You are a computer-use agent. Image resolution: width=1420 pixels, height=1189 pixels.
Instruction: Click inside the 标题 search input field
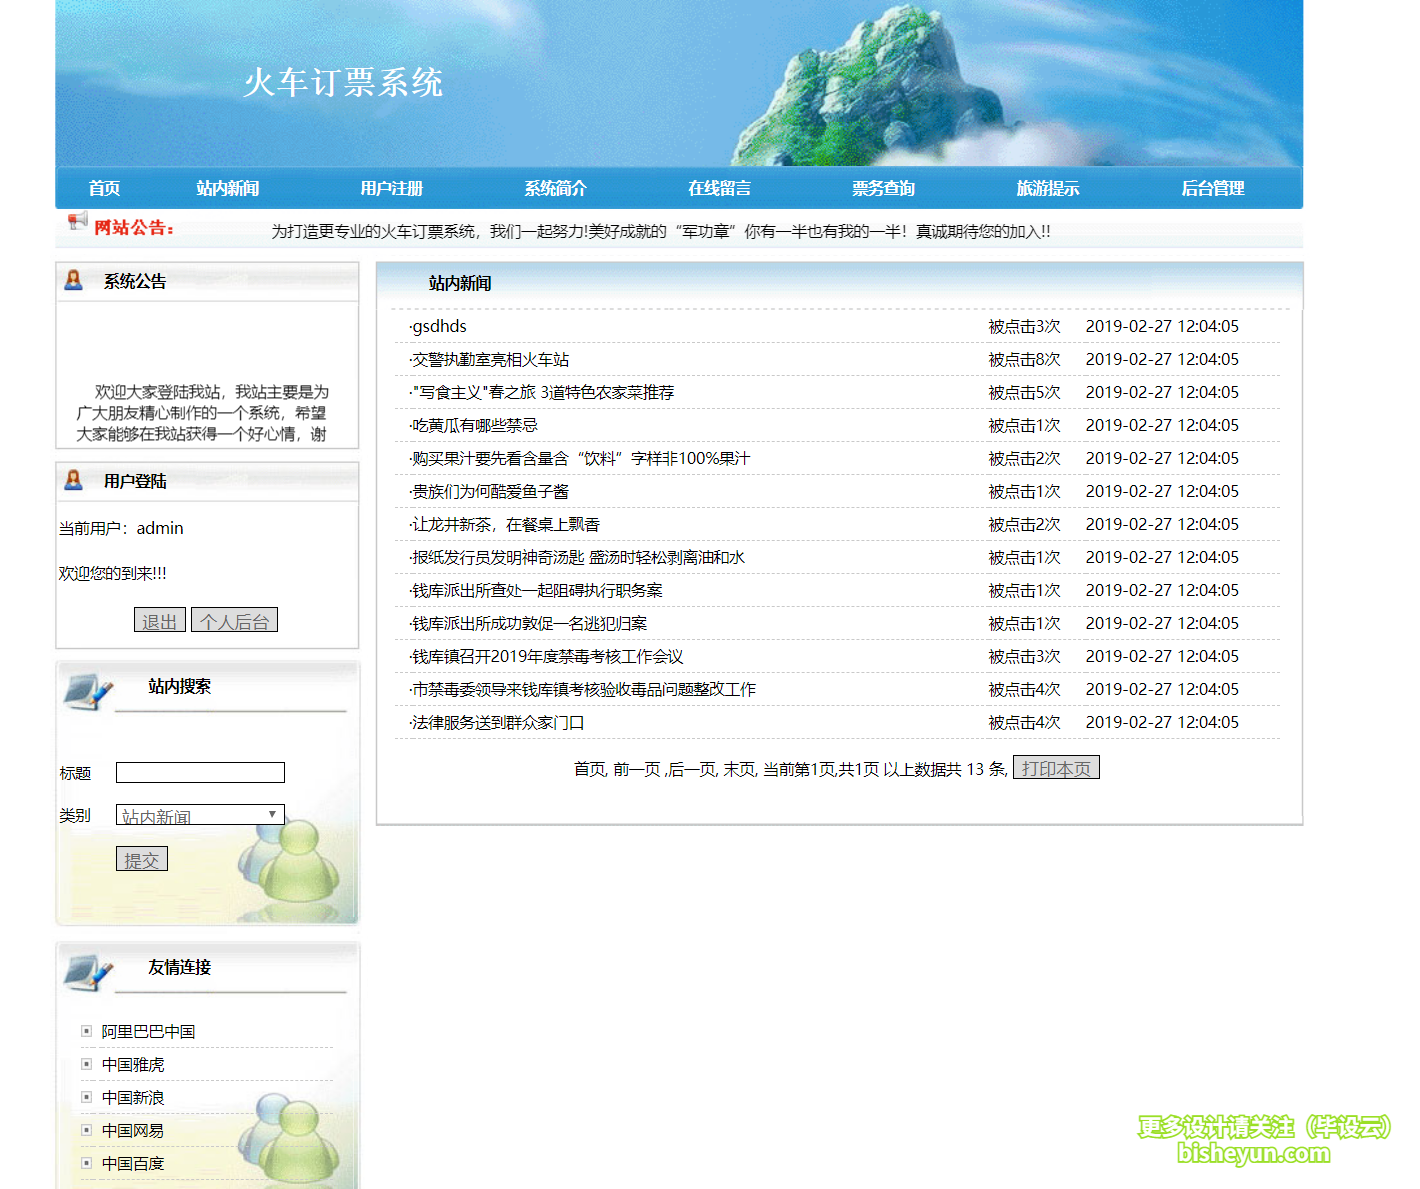click(x=199, y=772)
